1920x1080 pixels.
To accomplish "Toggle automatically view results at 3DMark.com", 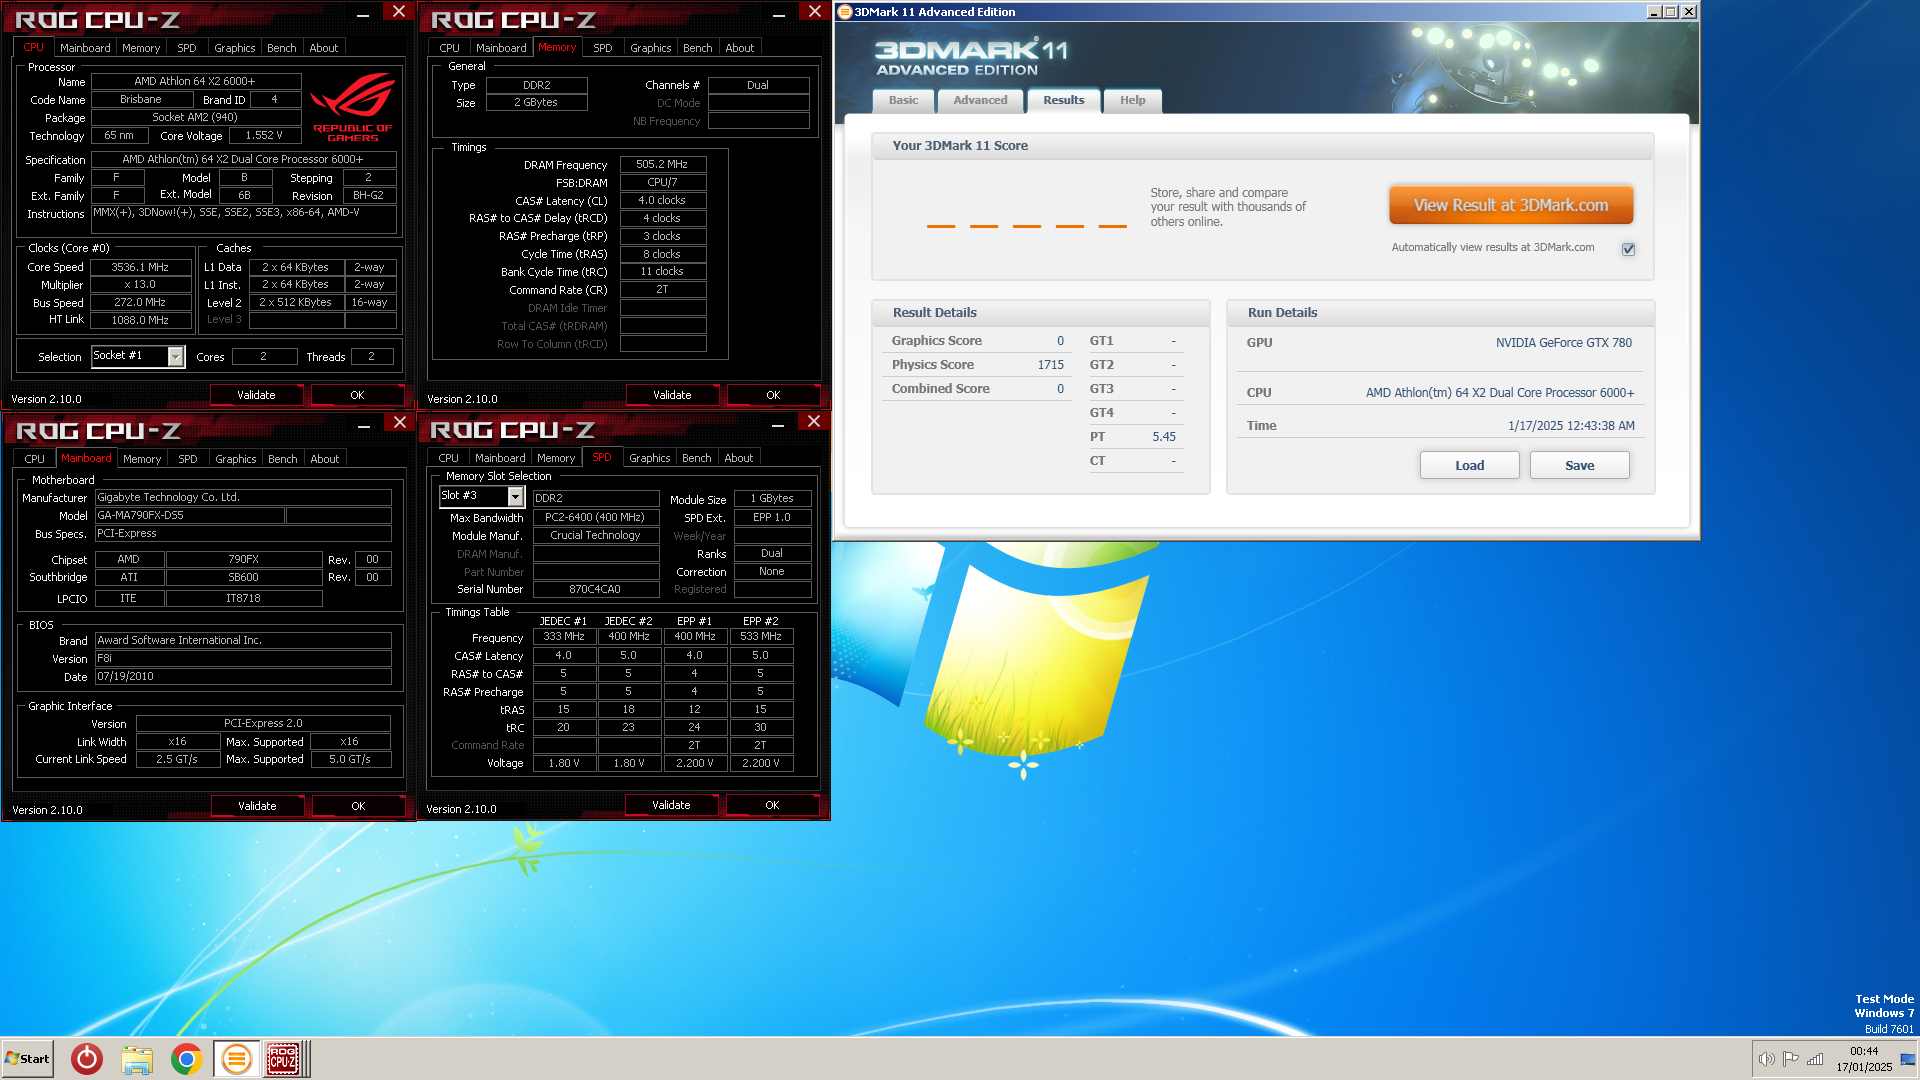I will [1628, 249].
